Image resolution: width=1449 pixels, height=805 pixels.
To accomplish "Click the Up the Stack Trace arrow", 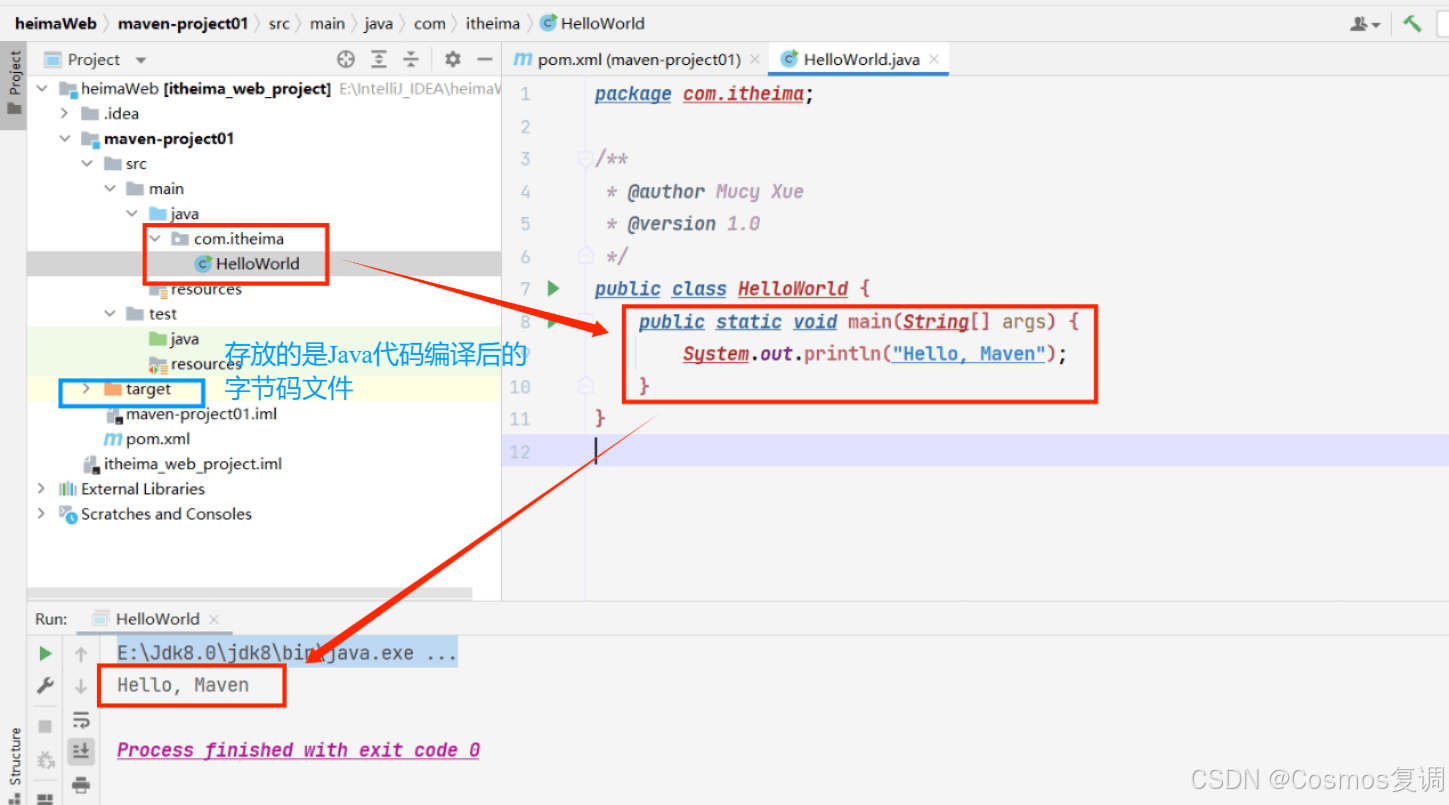I will tap(81, 654).
